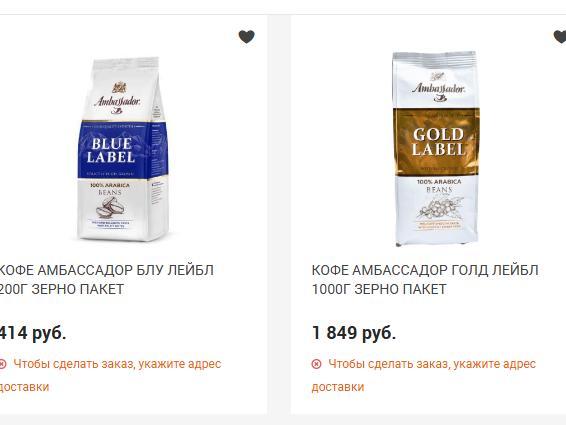Click delivery address notice under Gold Label

pyautogui.click(x=424, y=375)
